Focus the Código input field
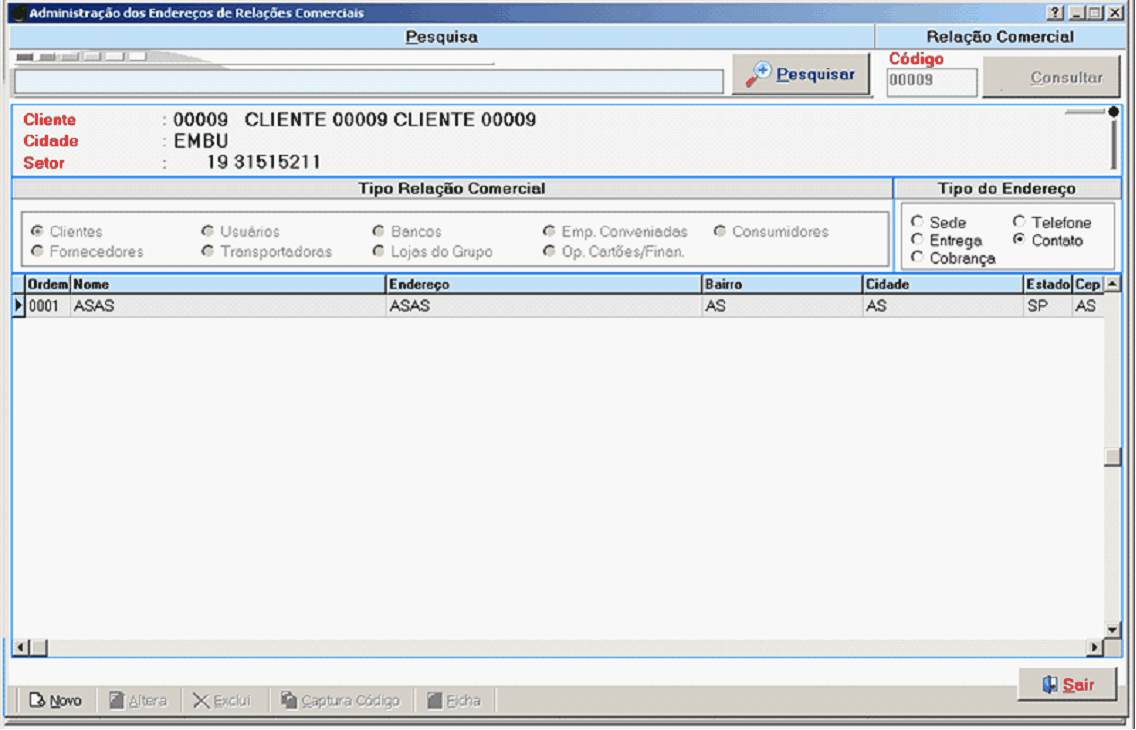The image size is (1136, 730). pyautogui.click(x=931, y=81)
